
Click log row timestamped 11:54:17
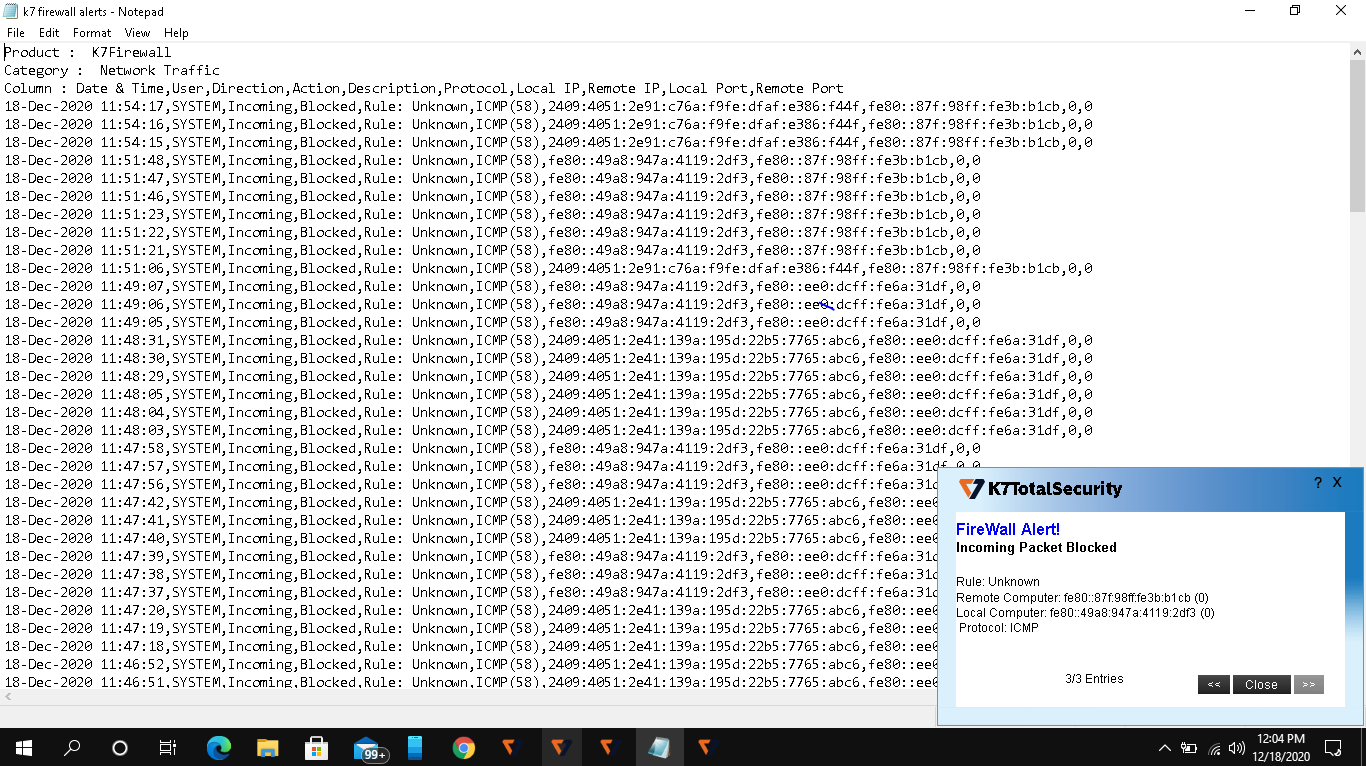pos(548,106)
